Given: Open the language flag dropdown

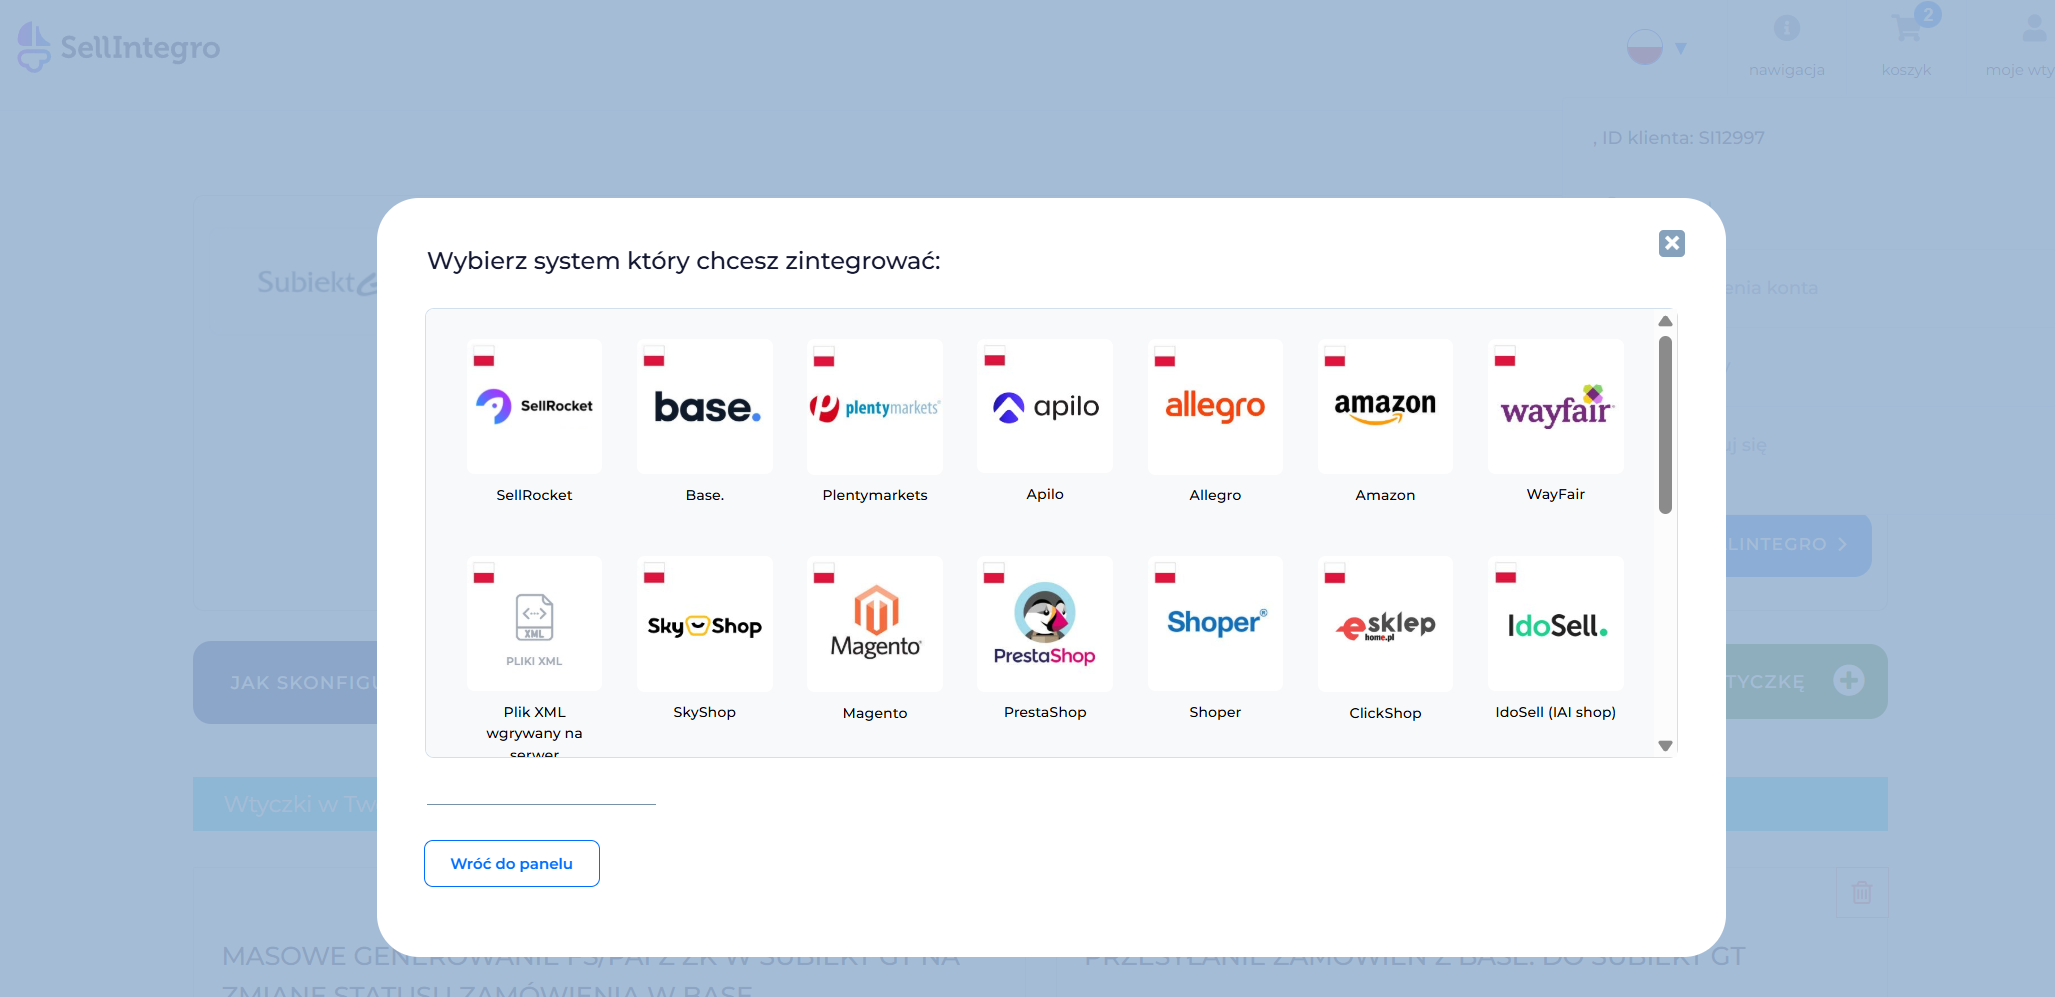Looking at the screenshot, I should pos(1657,47).
